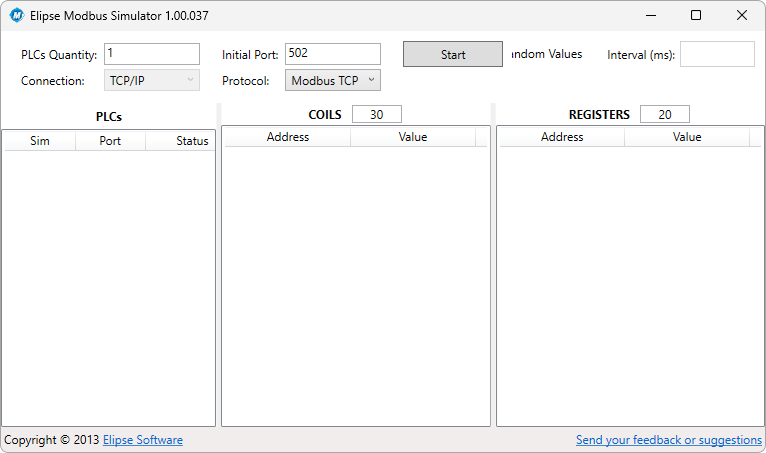The width and height of the screenshot is (766, 453).
Task: Click the Port column header in PLCs list
Action: 110,141
